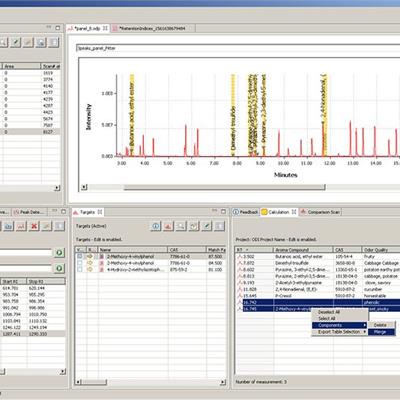Click the yellow Butanoic acid ethyl ester marker
Screen dimensions: 400x400
point(132,115)
